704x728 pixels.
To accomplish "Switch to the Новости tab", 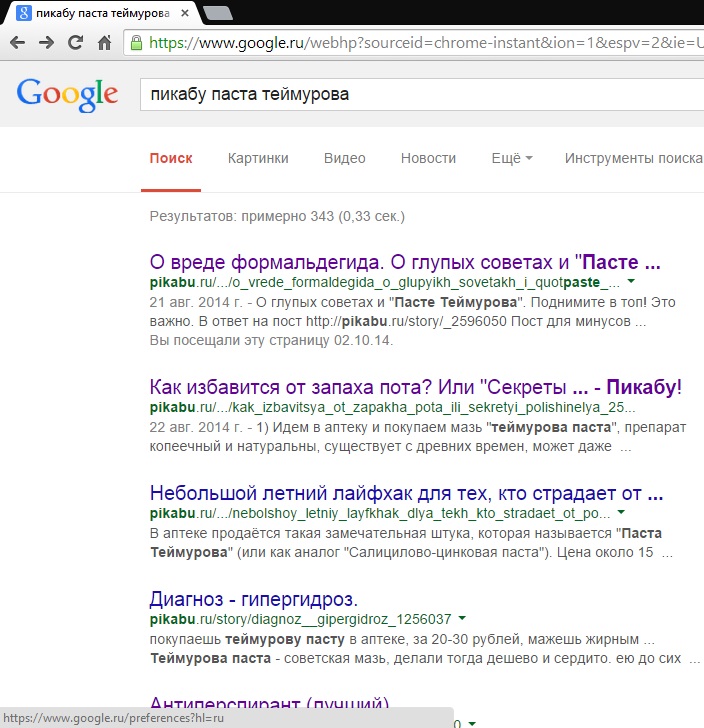I will coord(428,158).
